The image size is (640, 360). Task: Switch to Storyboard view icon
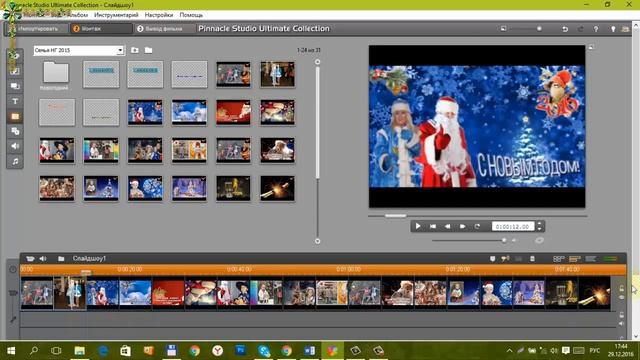558,259
